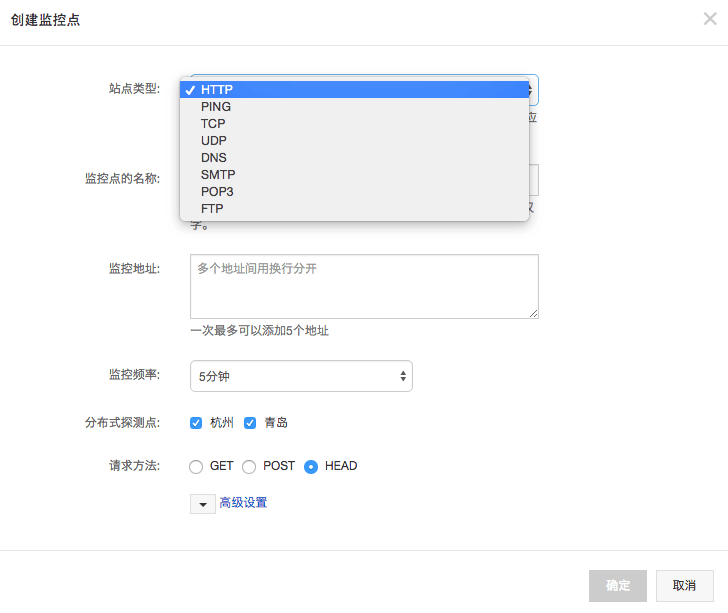This screenshot has height=613, width=728.
Task: Select the HEAD request method
Action: [x=311, y=467]
